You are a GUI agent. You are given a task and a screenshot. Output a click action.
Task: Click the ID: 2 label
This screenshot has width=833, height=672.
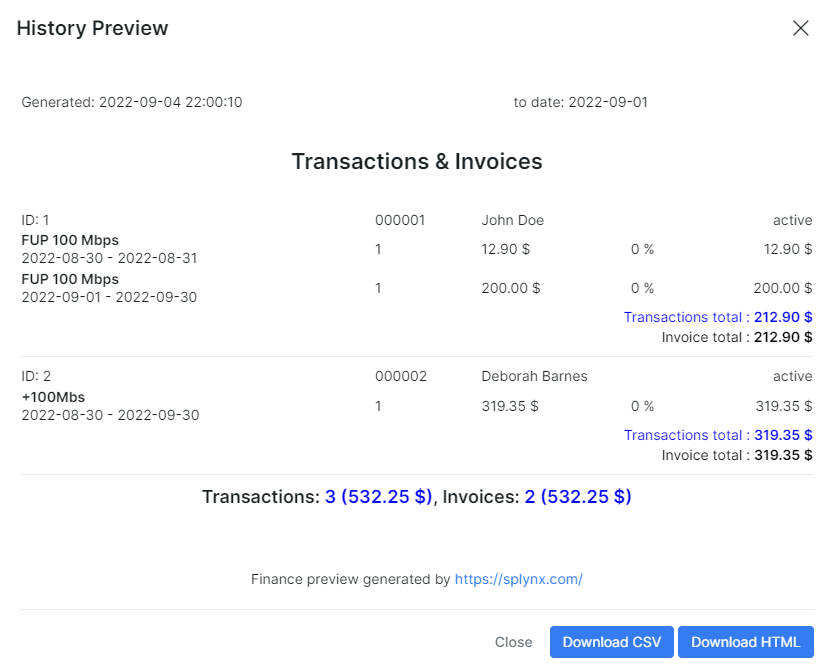[36, 376]
